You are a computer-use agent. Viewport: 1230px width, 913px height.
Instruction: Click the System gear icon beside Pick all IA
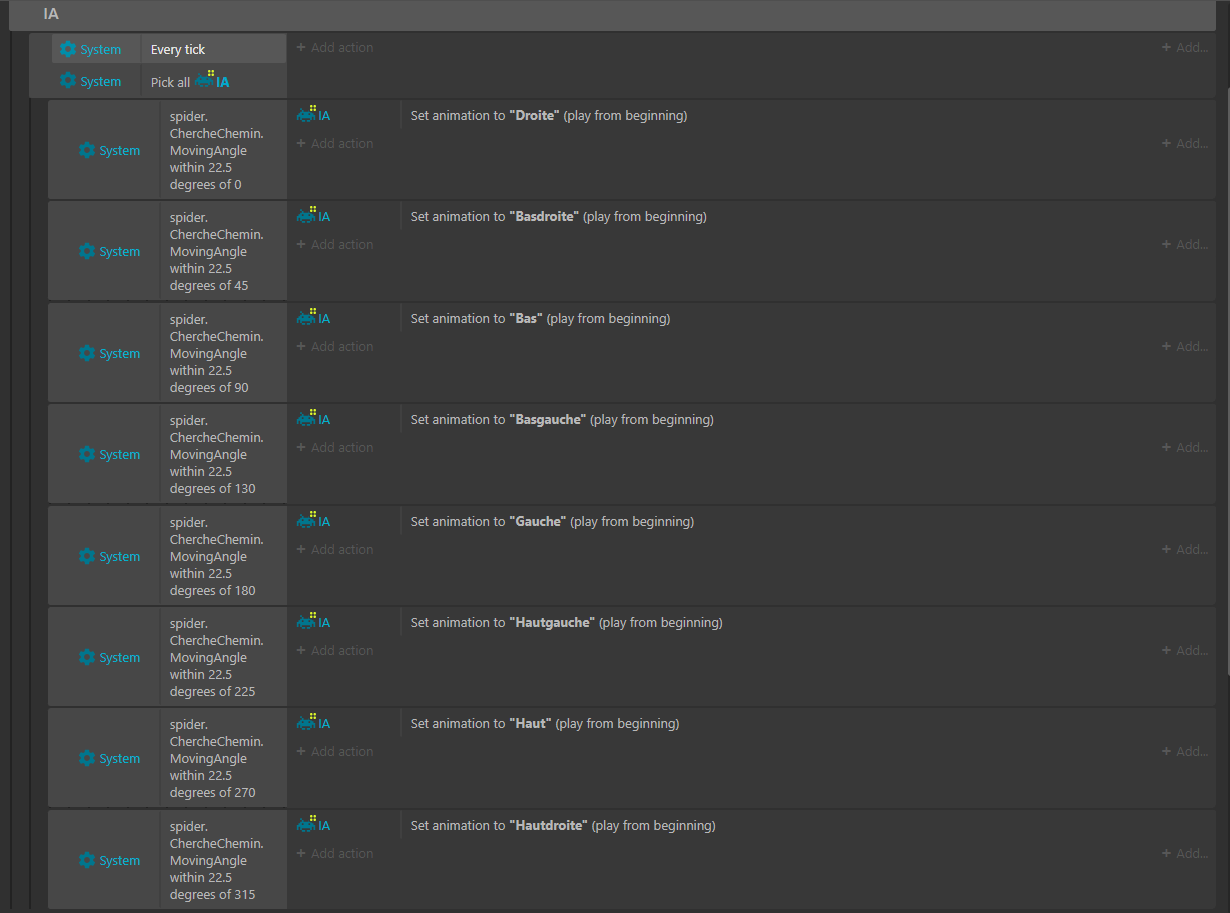tap(68, 81)
